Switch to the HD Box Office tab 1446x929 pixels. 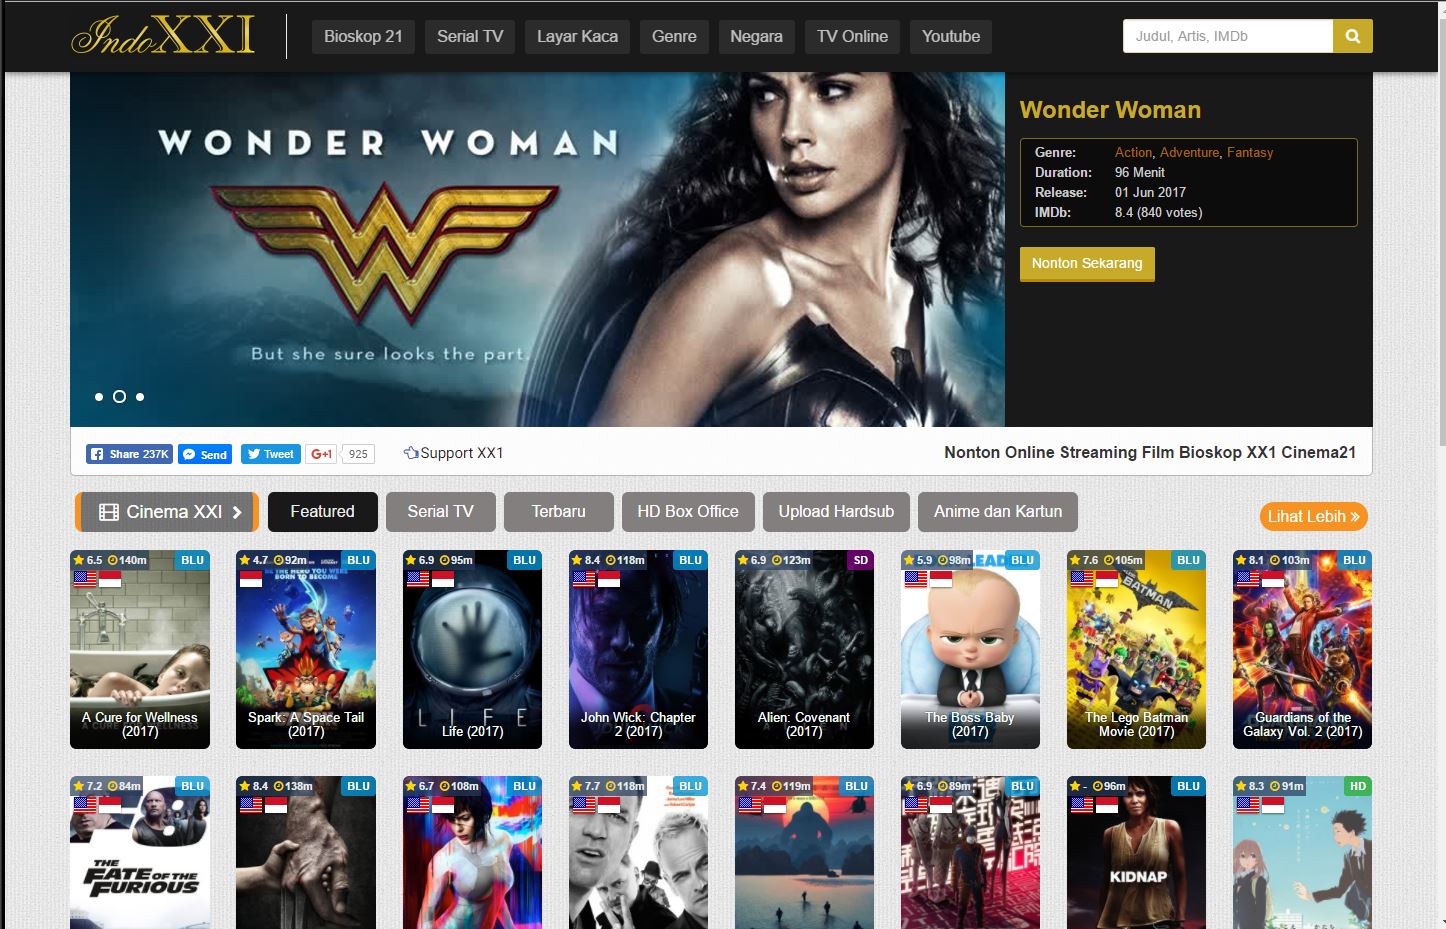(688, 511)
